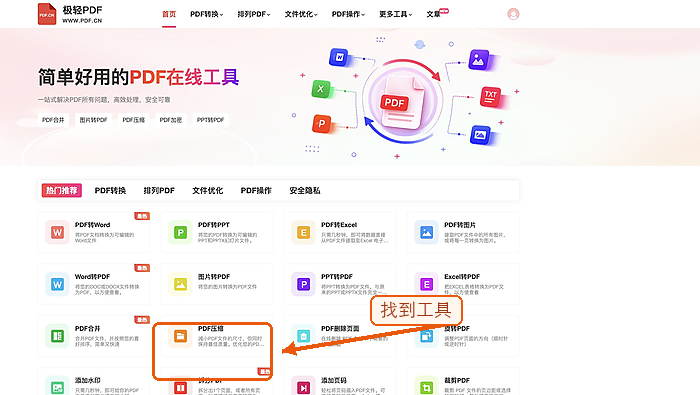Click the PDF加密 quick link in banner
Image resolution: width=700 pixels, height=395 pixels.
click(171, 120)
